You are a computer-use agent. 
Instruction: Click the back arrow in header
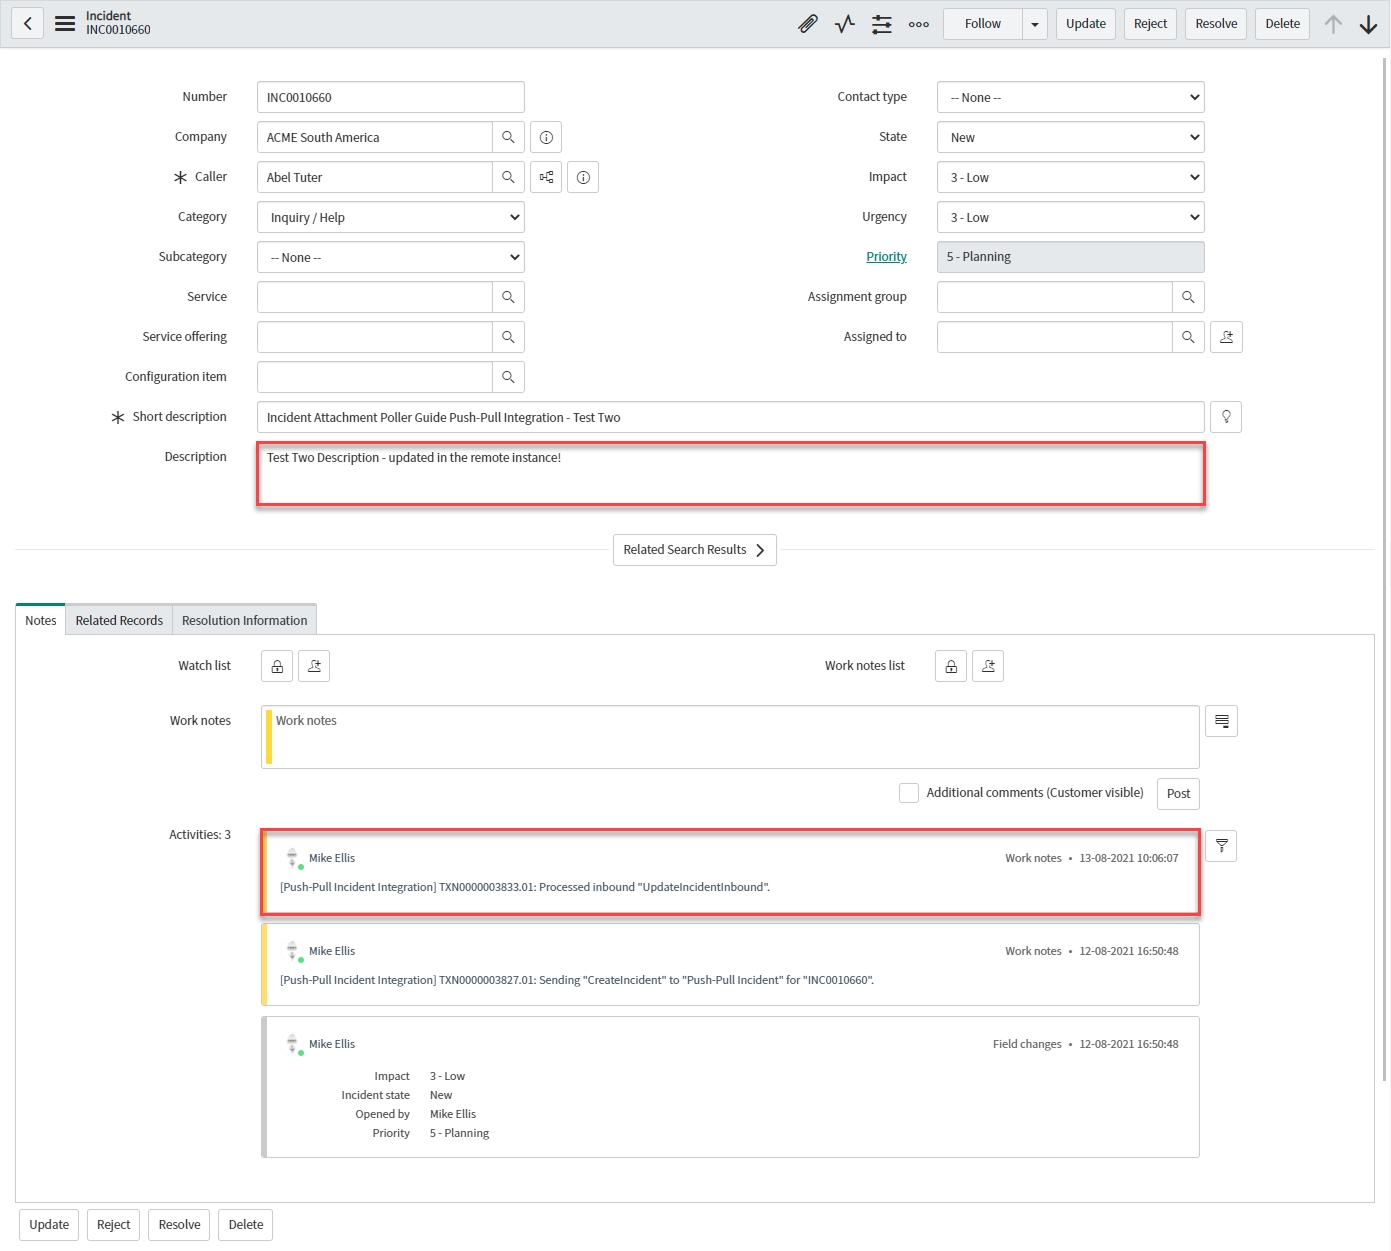pyautogui.click(x=28, y=24)
